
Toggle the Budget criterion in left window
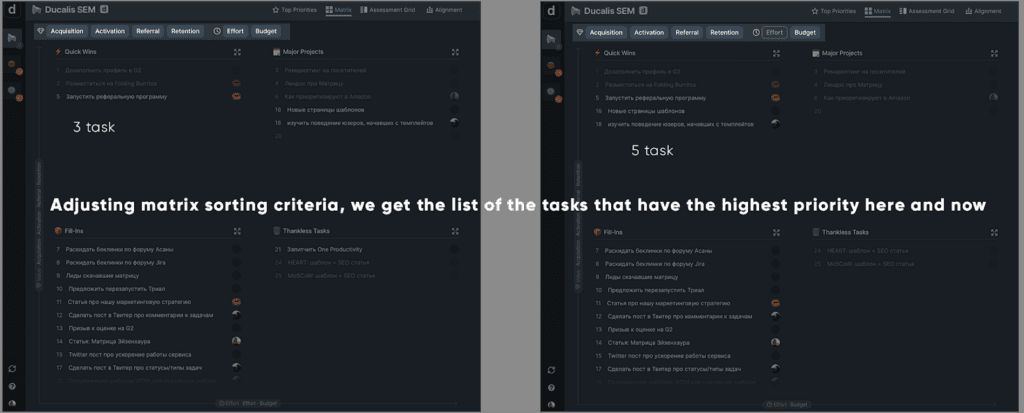pyautogui.click(x=266, y=31)
